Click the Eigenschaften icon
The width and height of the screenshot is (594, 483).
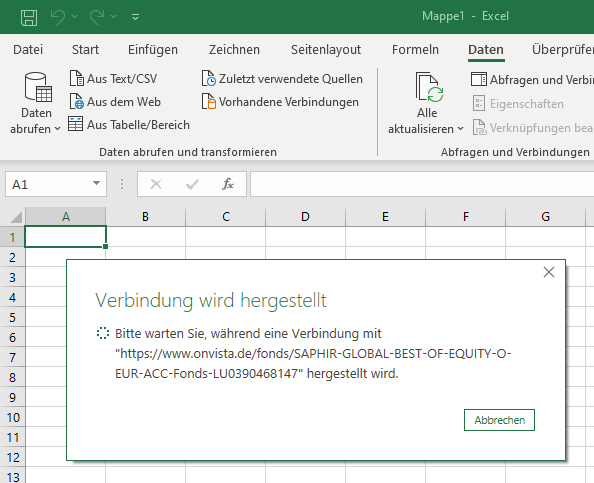(479, 103)
